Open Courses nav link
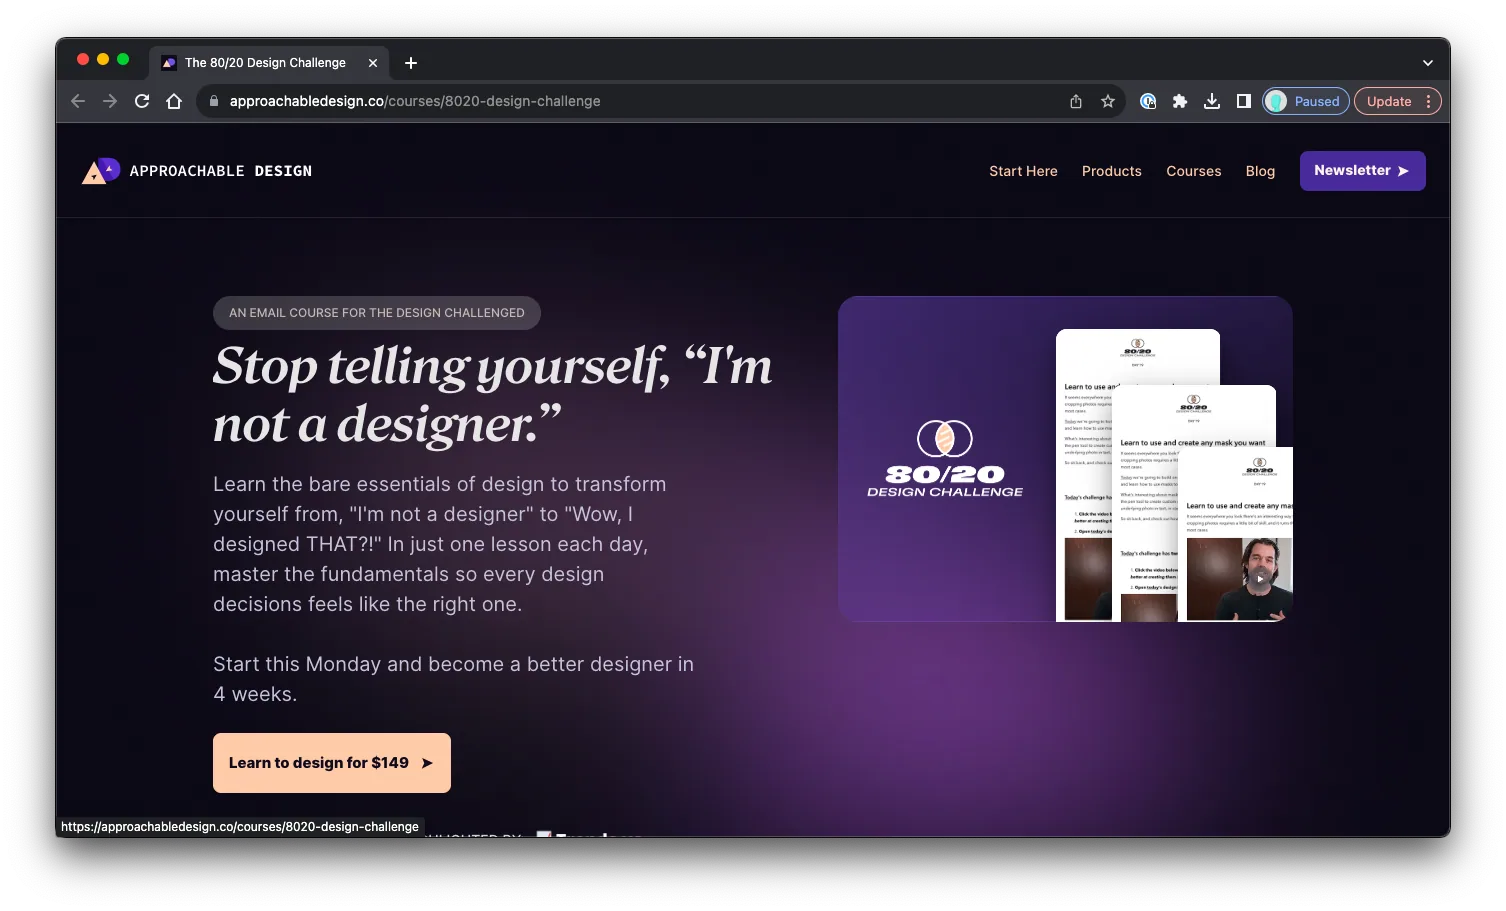 click(1193, 171)
